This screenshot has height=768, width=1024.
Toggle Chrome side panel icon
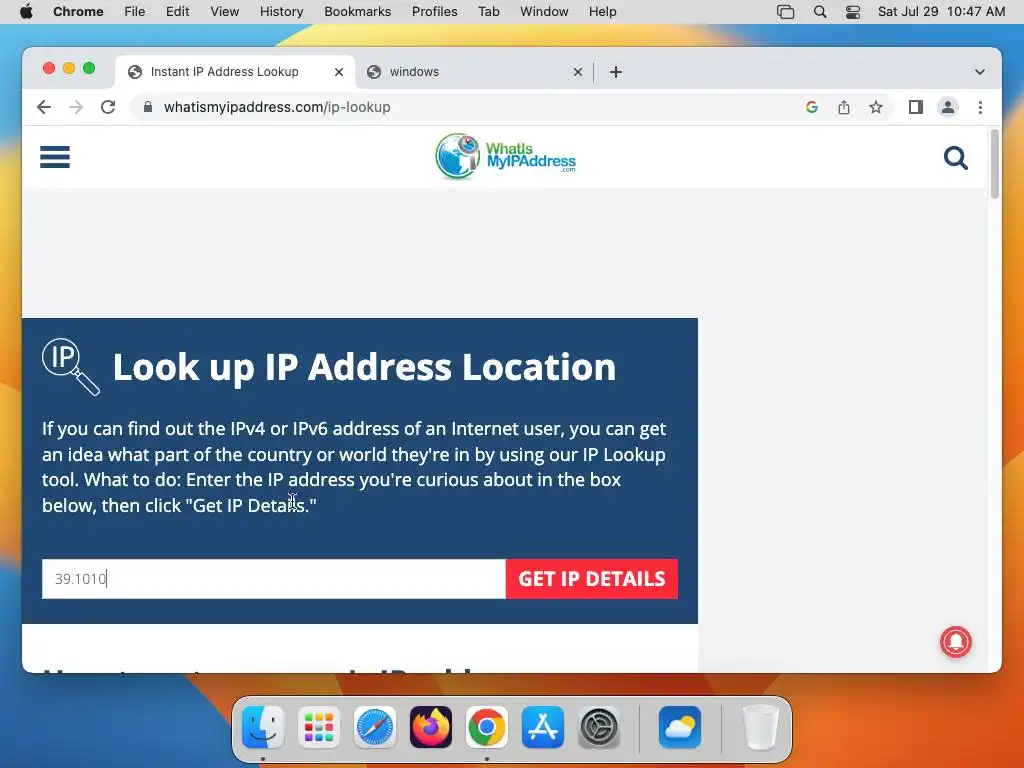[916, 107]
